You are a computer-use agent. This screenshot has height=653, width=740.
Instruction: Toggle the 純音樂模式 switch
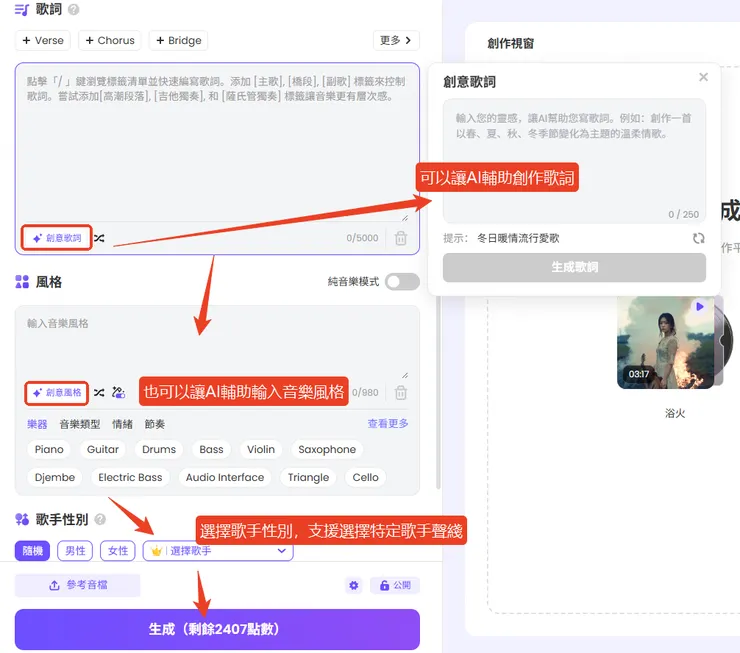(402, 282)
